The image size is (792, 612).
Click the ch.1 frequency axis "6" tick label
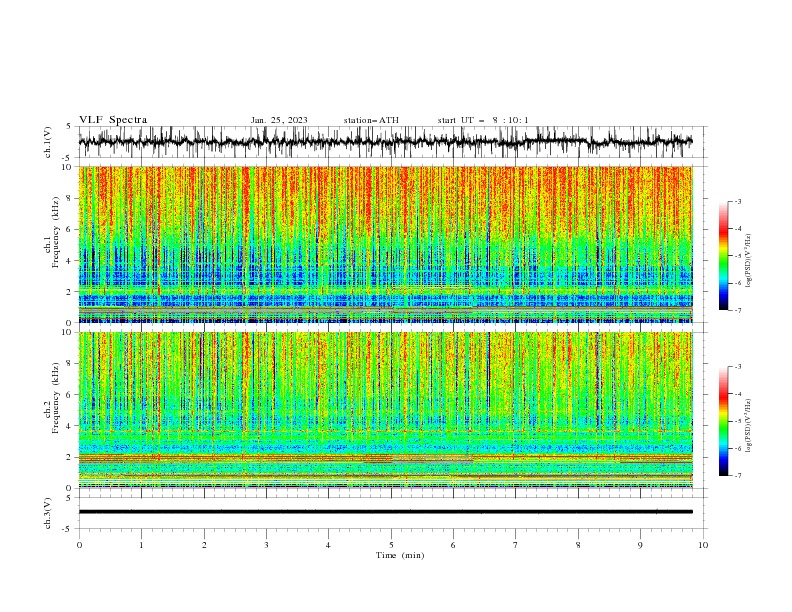pos(71,230)
